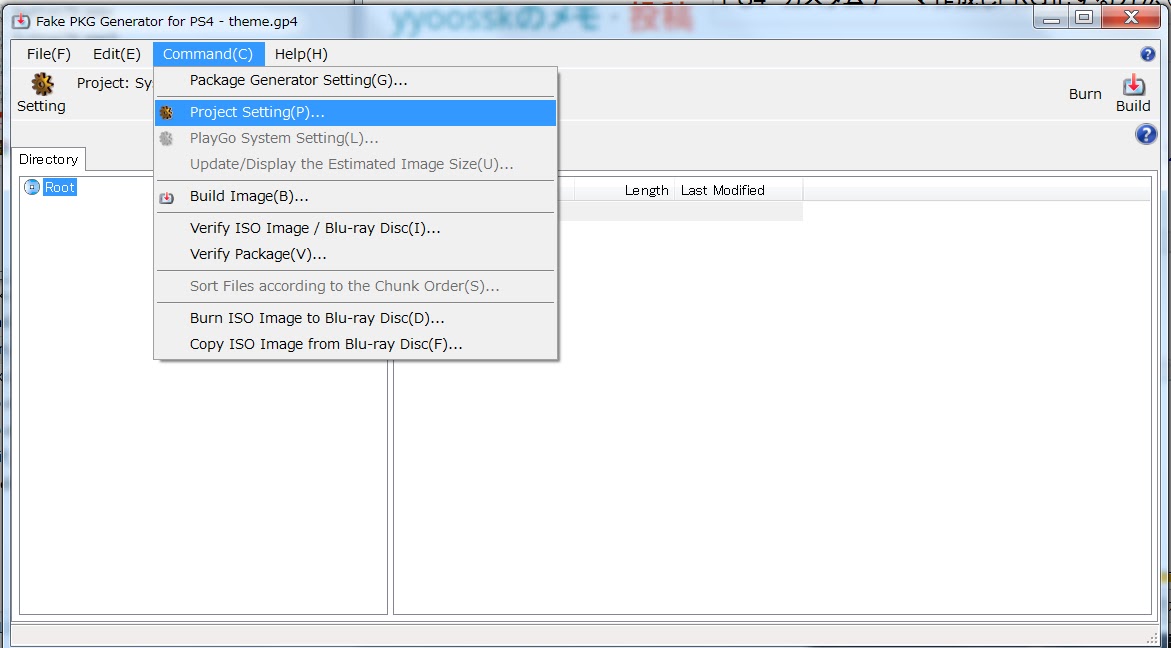The image size is (1171, 648).
Task: Choose Verify Package(V)... entry
Action: 355,255
